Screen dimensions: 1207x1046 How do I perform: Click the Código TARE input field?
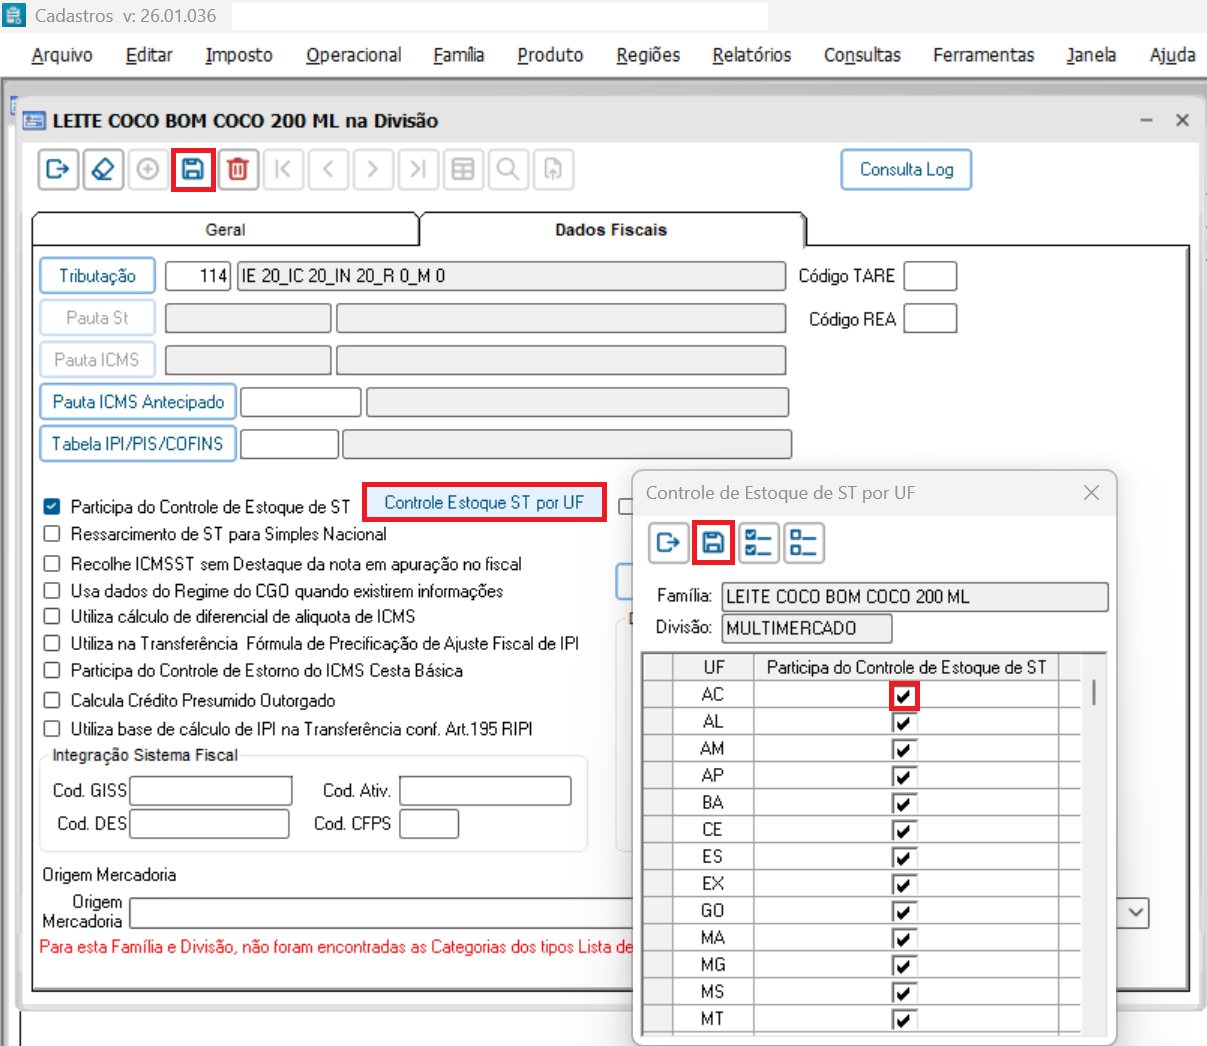[x=930, y=276]
